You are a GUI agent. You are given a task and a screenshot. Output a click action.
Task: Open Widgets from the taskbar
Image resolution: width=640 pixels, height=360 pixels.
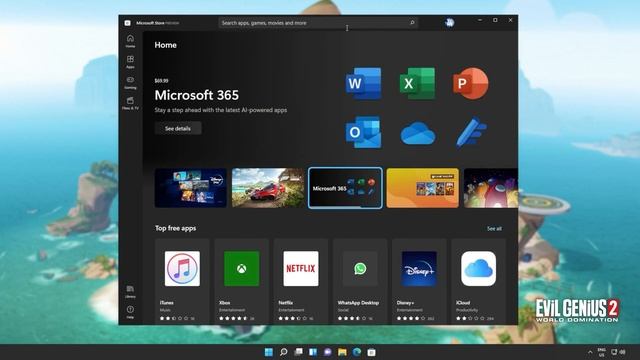313,352
